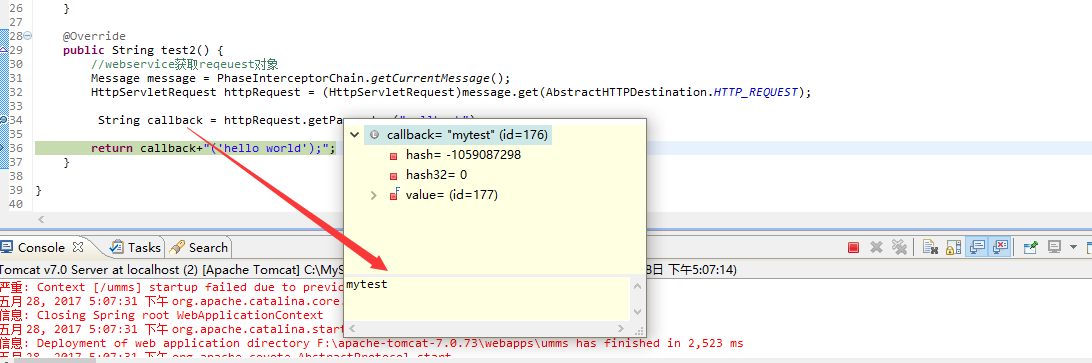Collapse the callback variable in the hover popup
This screenshot has width=1092, height=363.
[x=354, y=135]
